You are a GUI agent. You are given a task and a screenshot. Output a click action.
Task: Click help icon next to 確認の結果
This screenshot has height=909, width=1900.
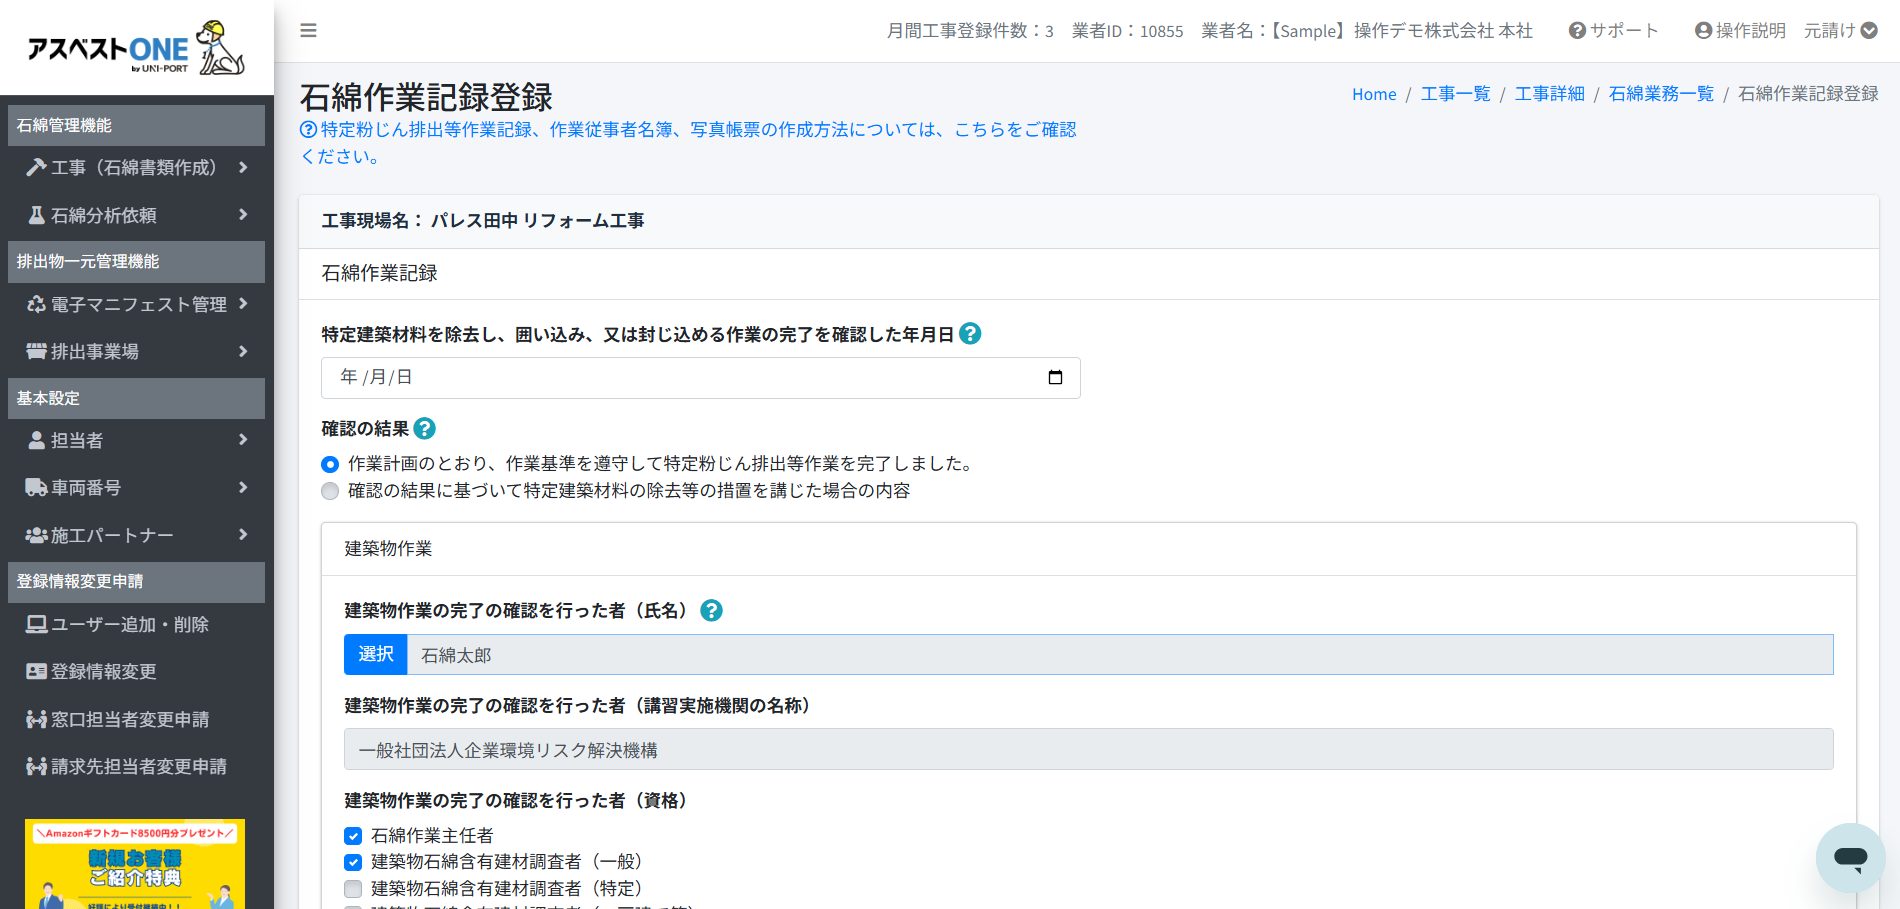click(x=425, y=429)
